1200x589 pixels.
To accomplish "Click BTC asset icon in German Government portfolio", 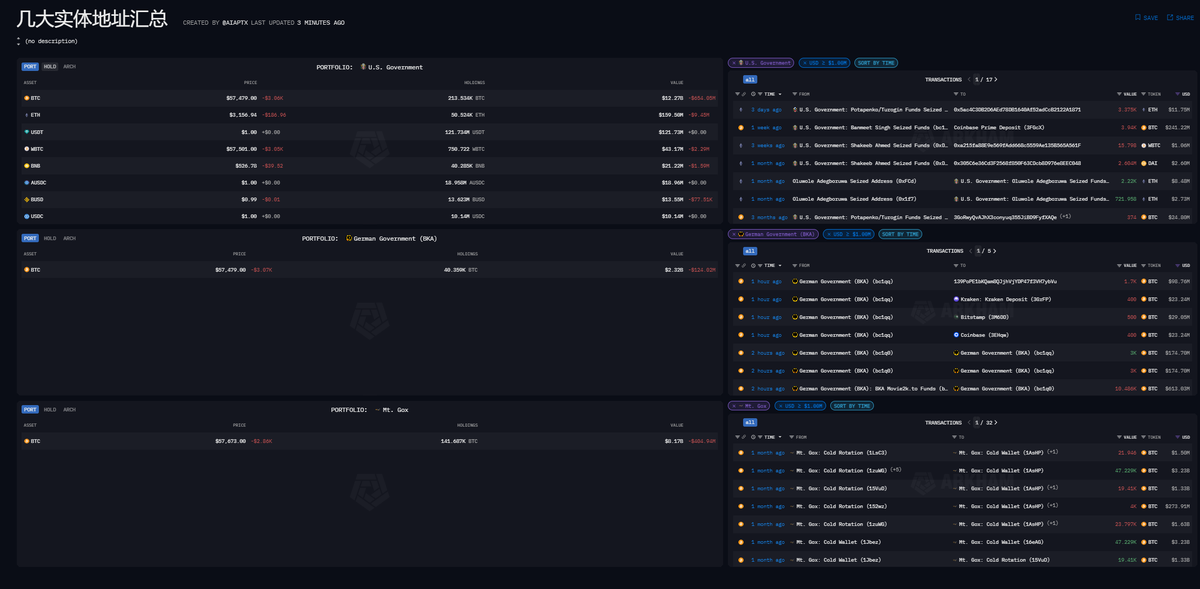I will pos(27,270).
